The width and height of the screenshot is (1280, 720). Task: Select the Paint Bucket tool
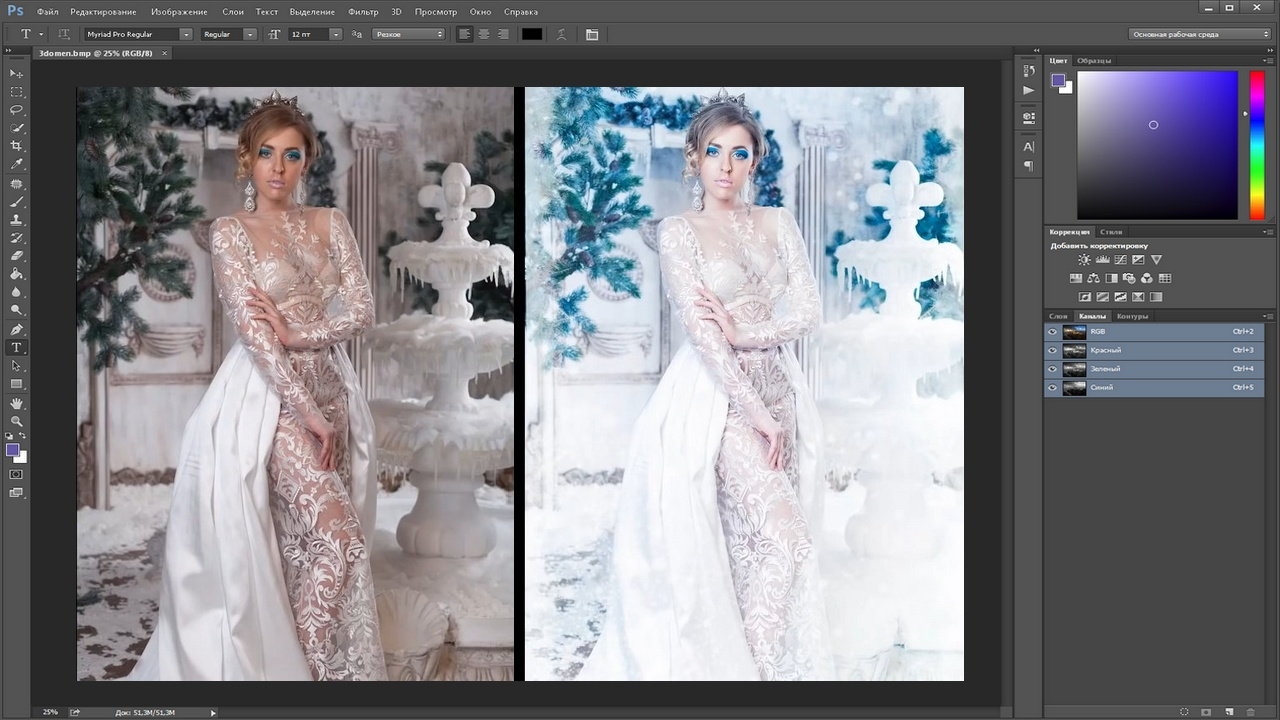16,274
